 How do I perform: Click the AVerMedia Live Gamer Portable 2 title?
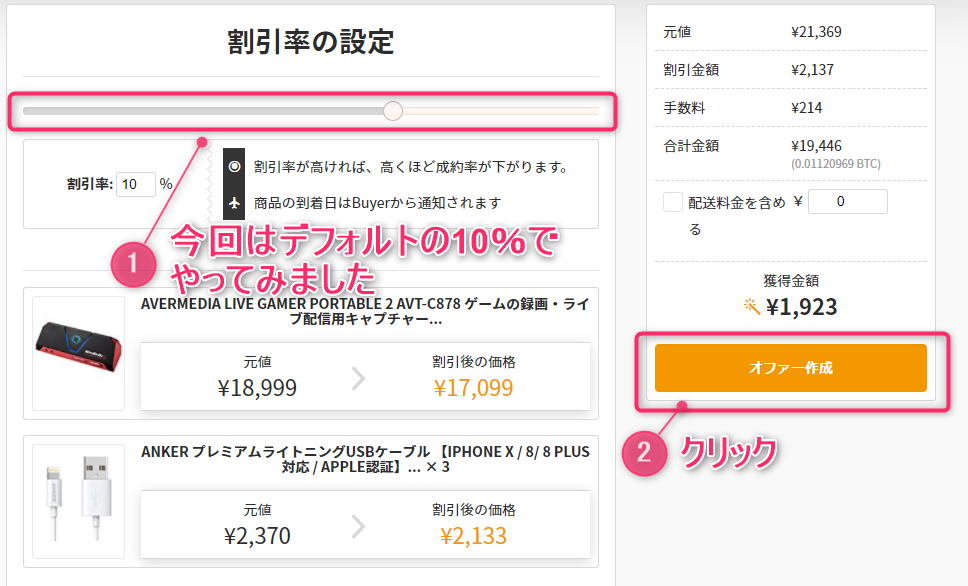[x=364, y=312]
